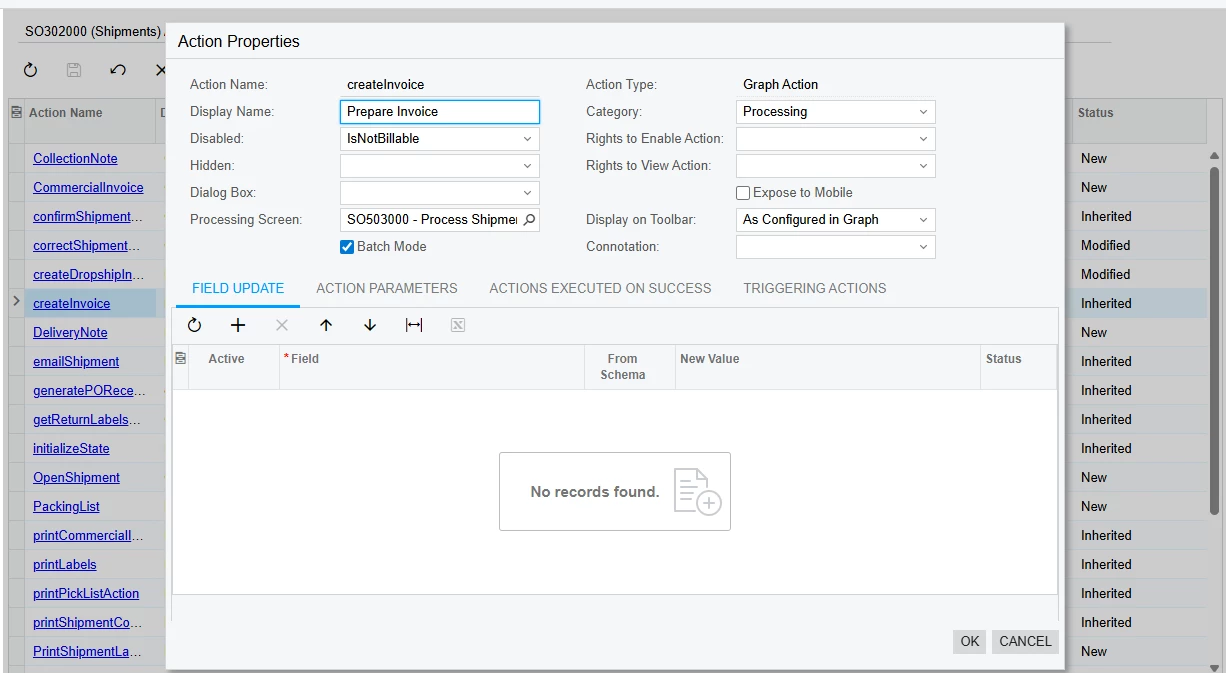Switch to the Action Parameters tab

tap(386, 288)
